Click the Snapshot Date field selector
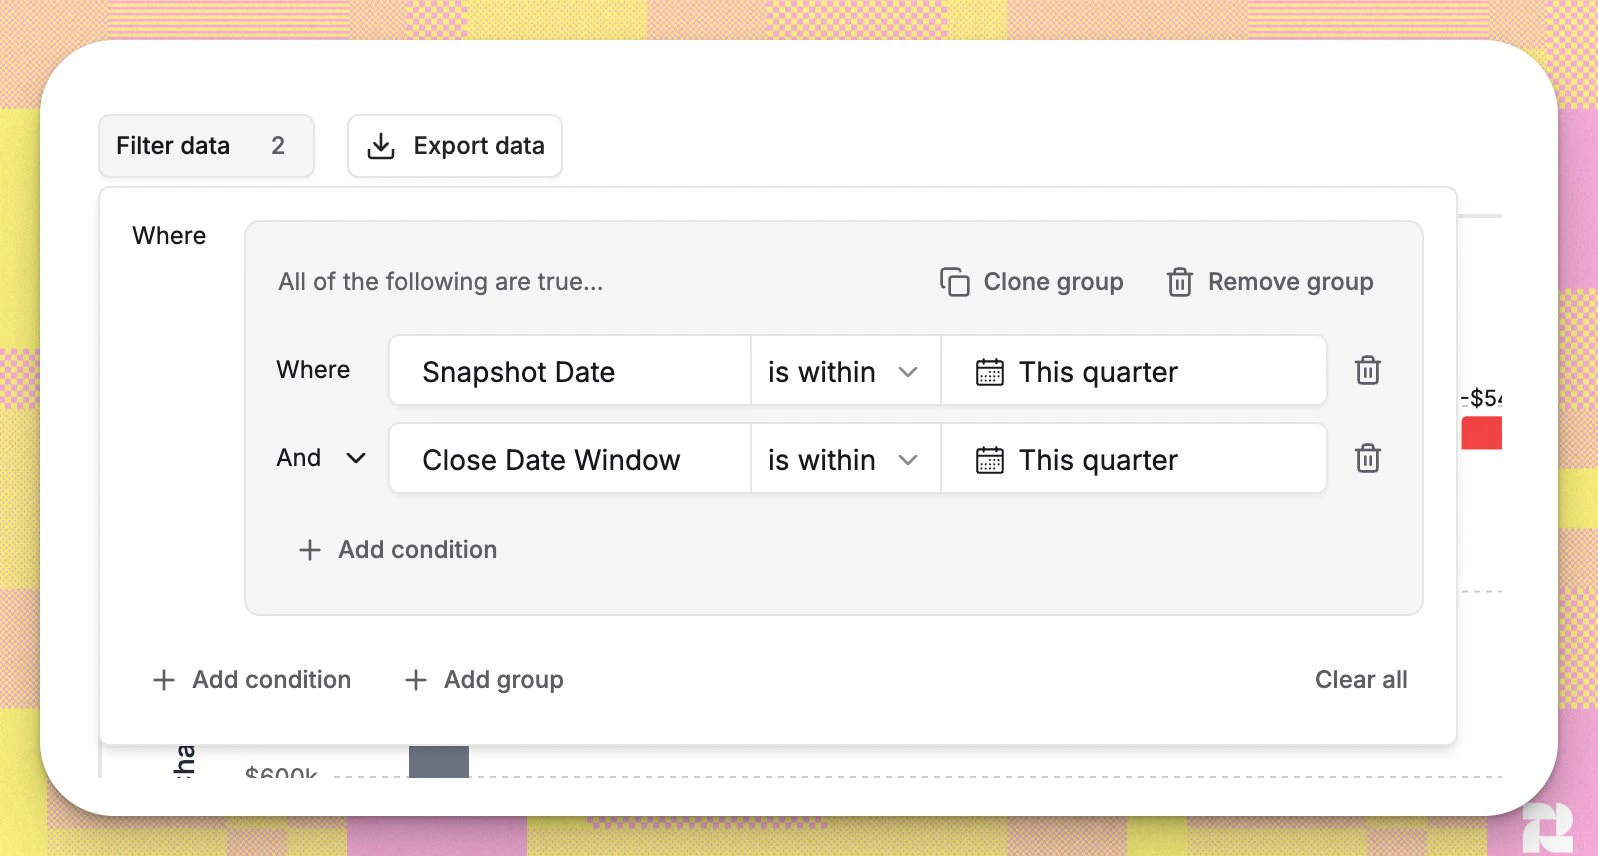The height and width of the screenshot is (856, 1598). click(568, 371)
